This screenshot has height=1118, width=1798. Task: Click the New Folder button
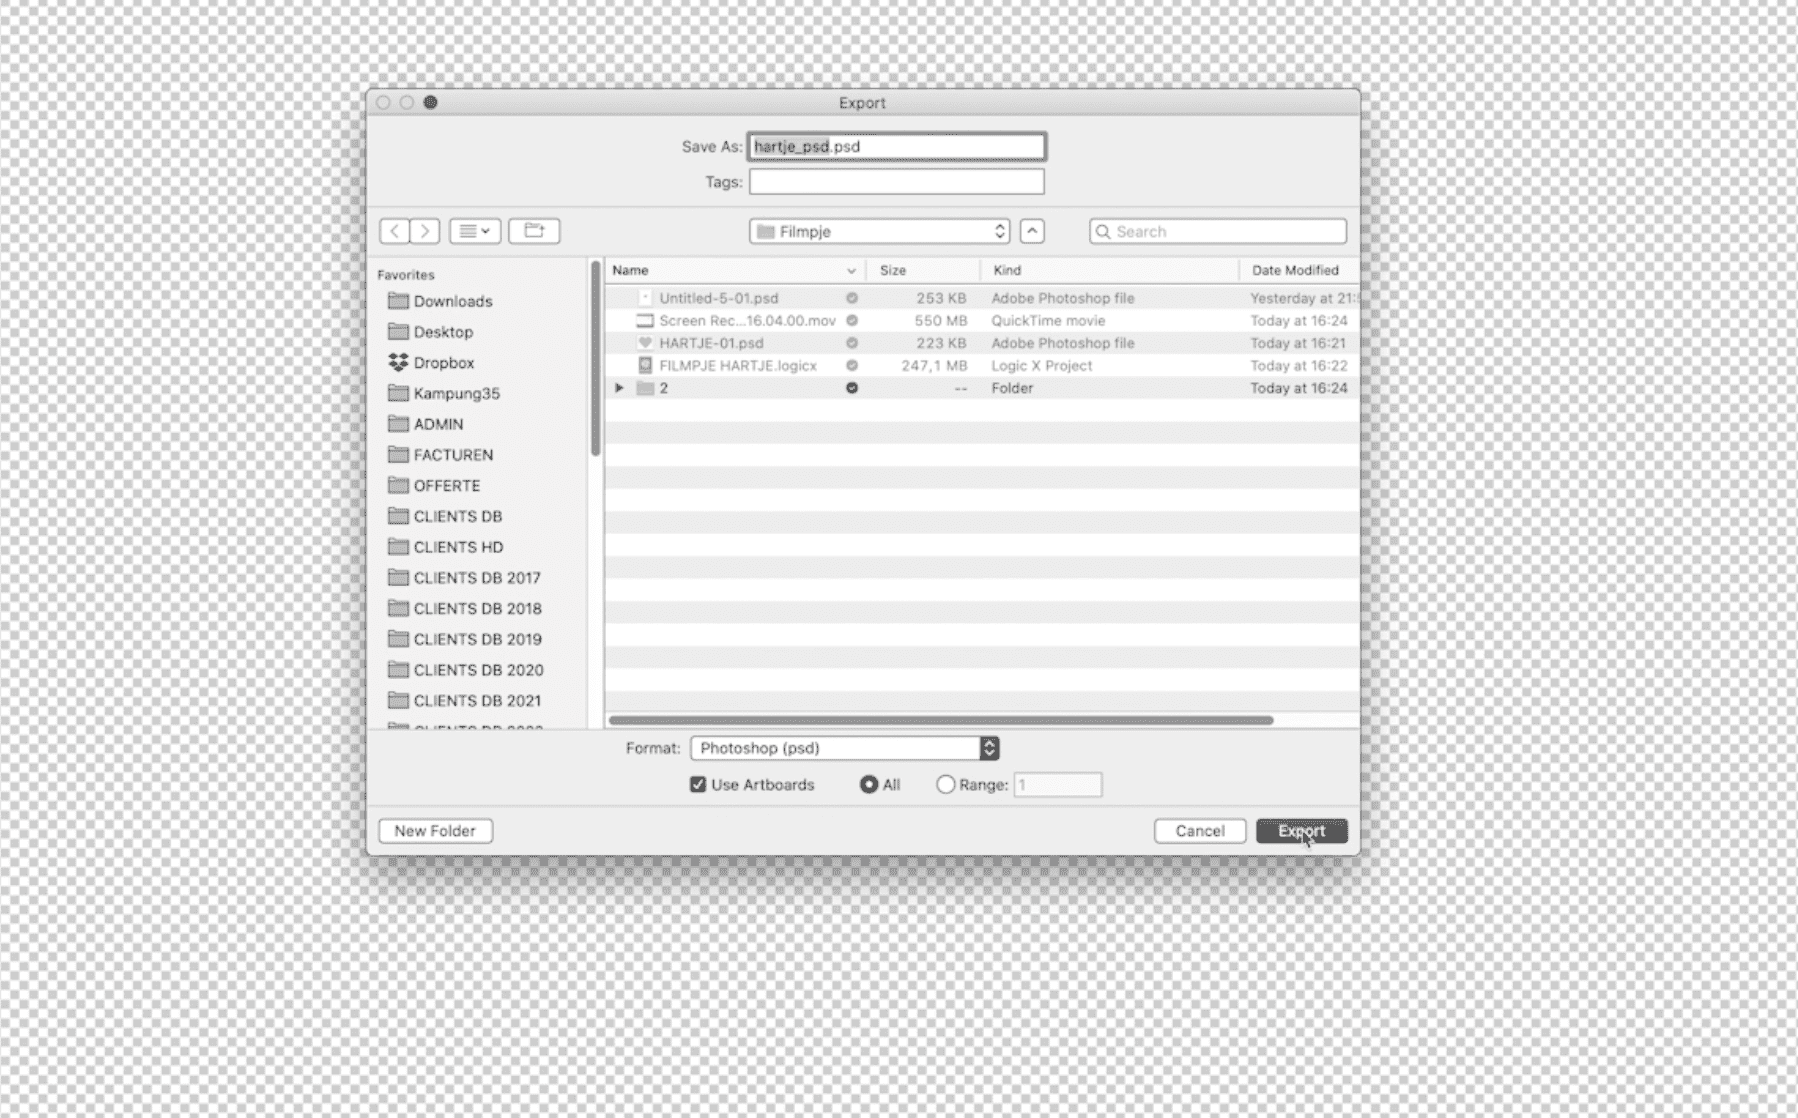435,831
